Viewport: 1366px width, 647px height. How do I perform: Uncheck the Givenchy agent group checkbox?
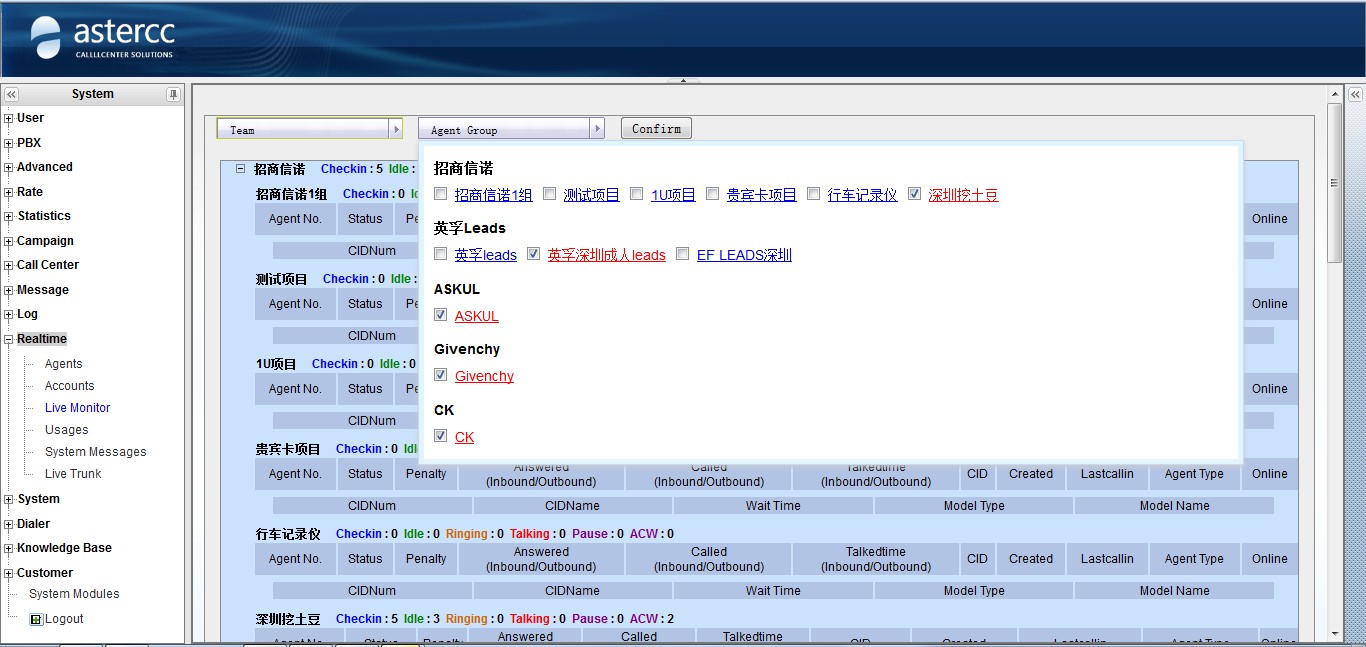tap(441, 375)
